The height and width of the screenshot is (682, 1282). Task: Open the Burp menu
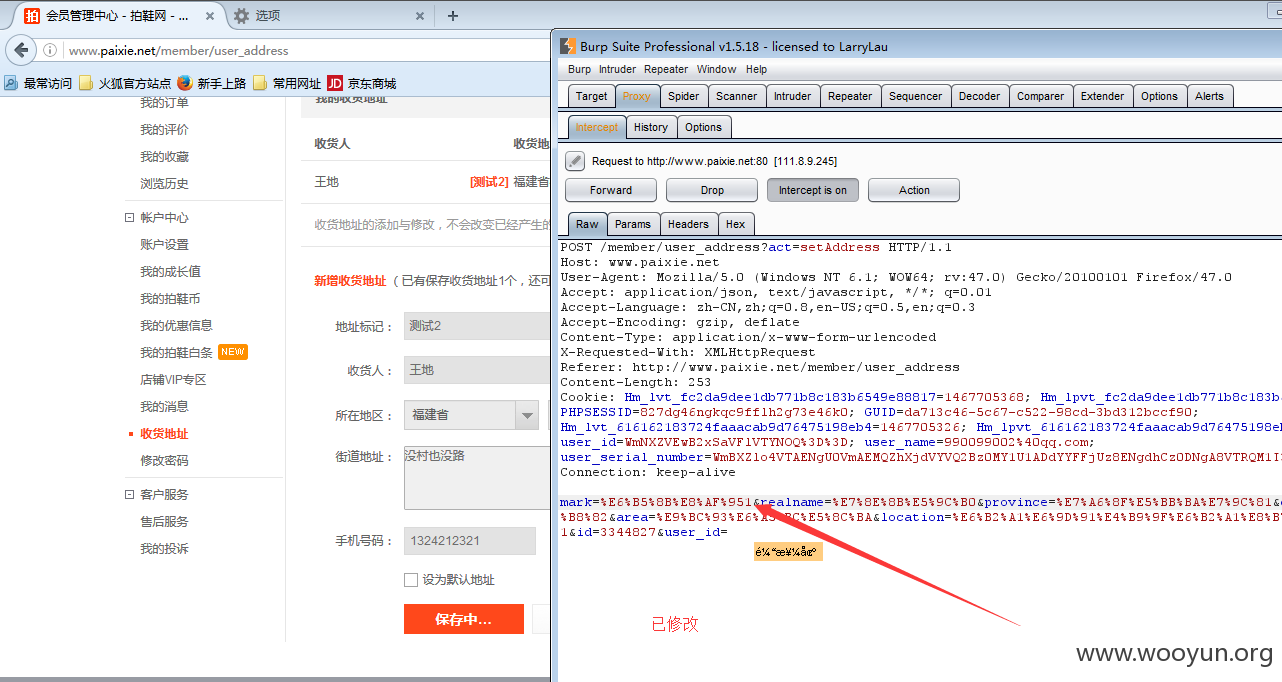[x=579, y=69]
